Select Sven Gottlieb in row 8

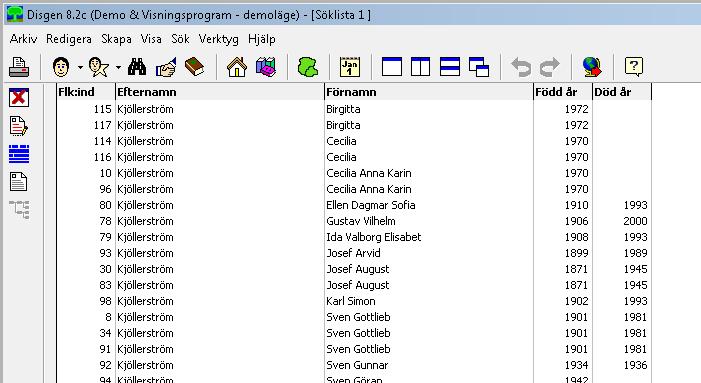(358, 317)
